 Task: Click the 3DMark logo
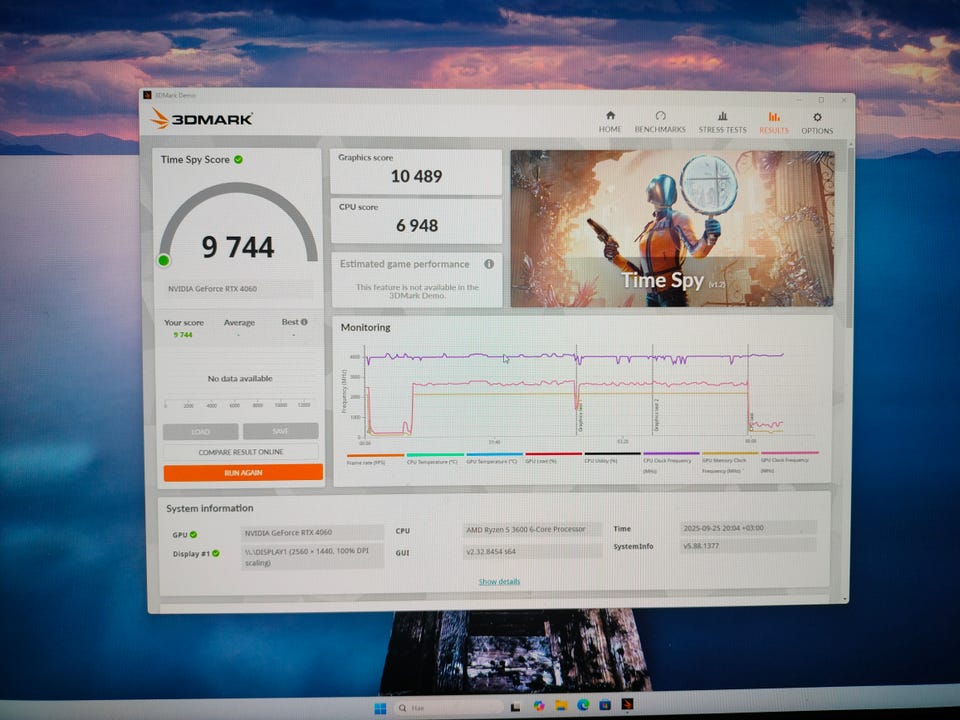click(x=201, y=118)
